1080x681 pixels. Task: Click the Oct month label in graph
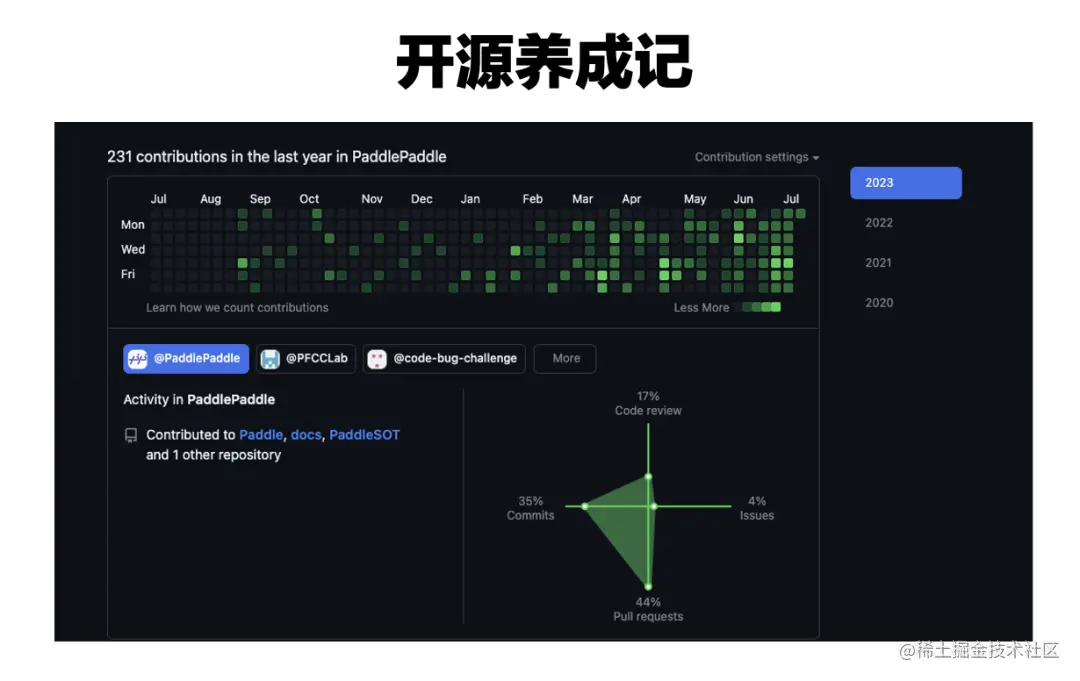click(309, 198)
